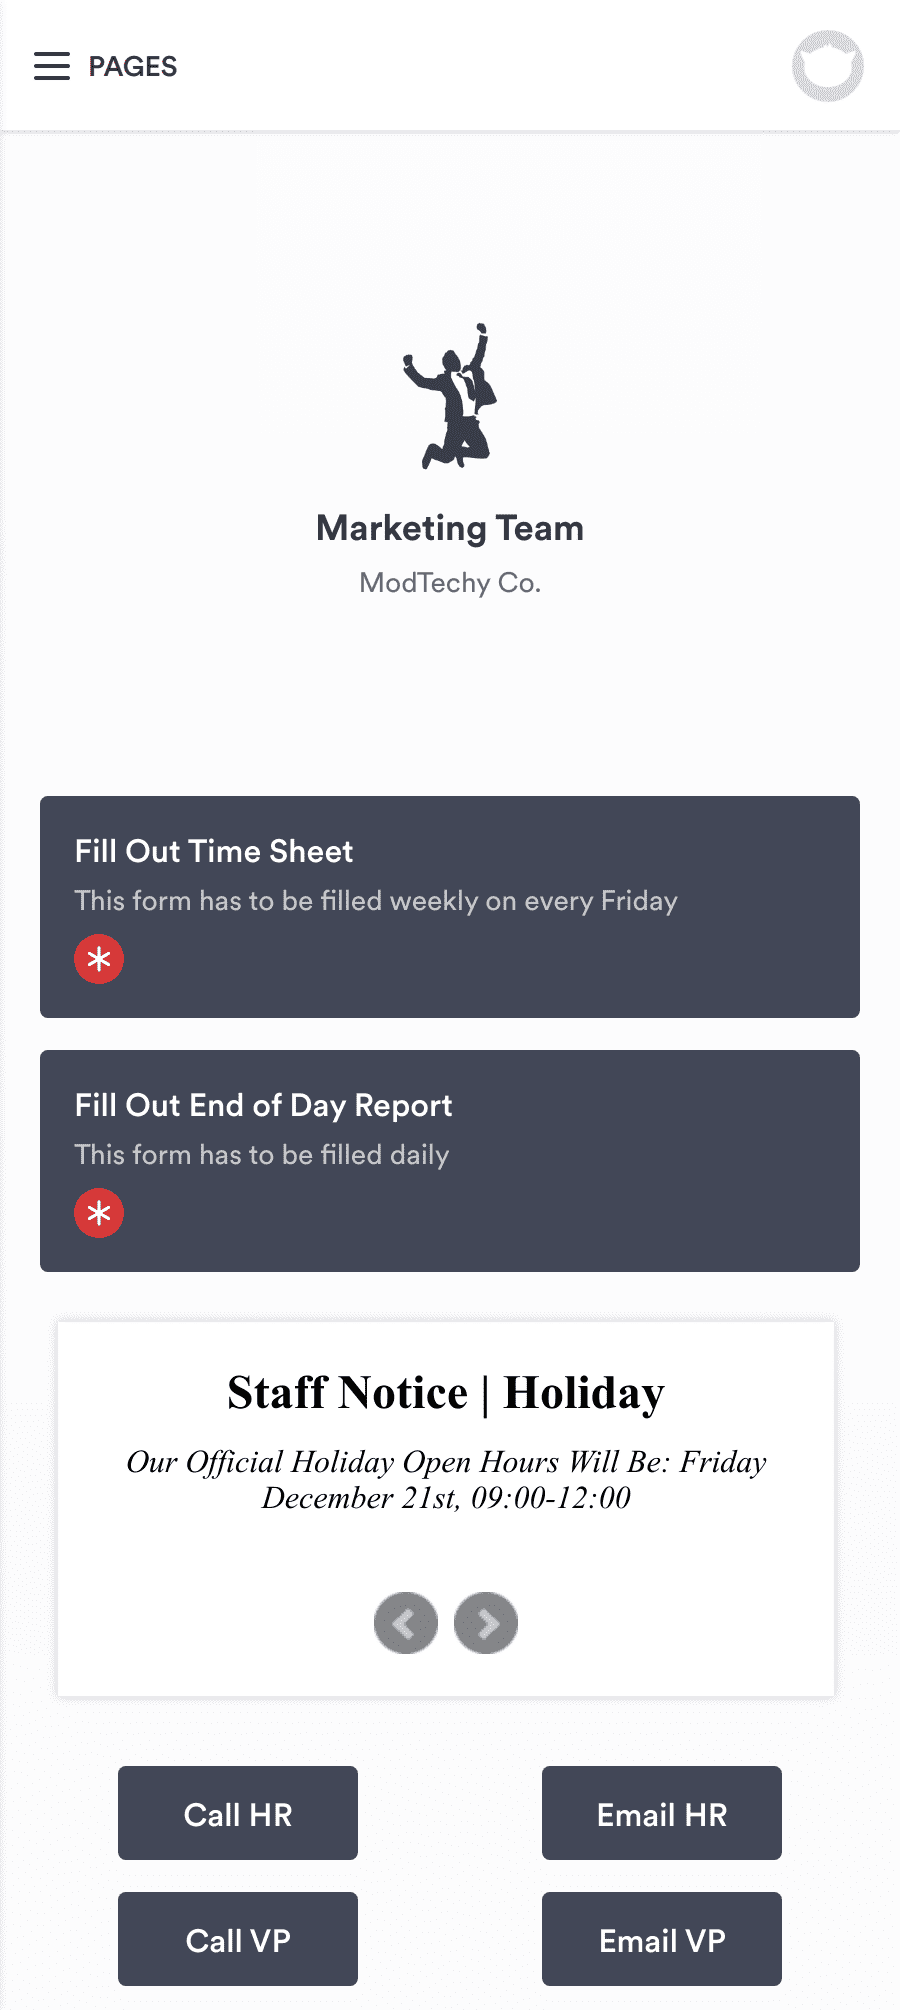900x2010 pixels.
Task: Click the ModTechy Co. subtitle text
Action: tap(449, 583)
